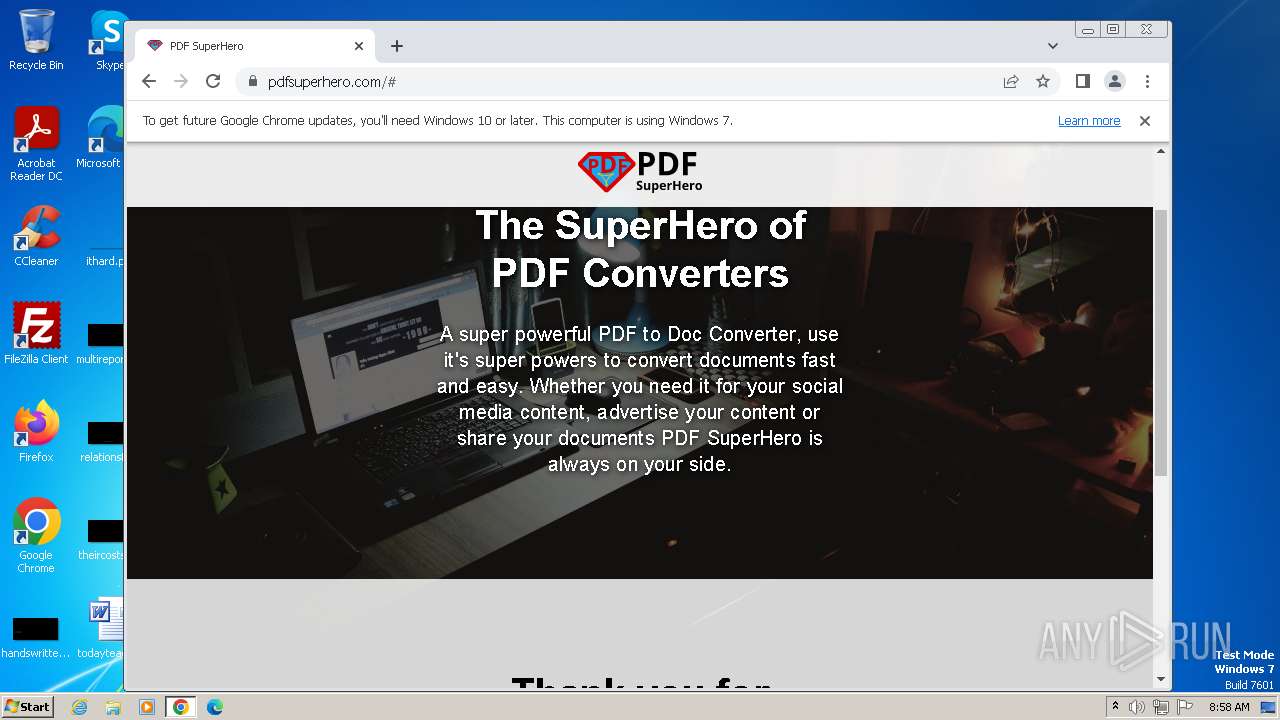
Task: Open a new tab with the plus button
Action: click(x=397, y=46)
